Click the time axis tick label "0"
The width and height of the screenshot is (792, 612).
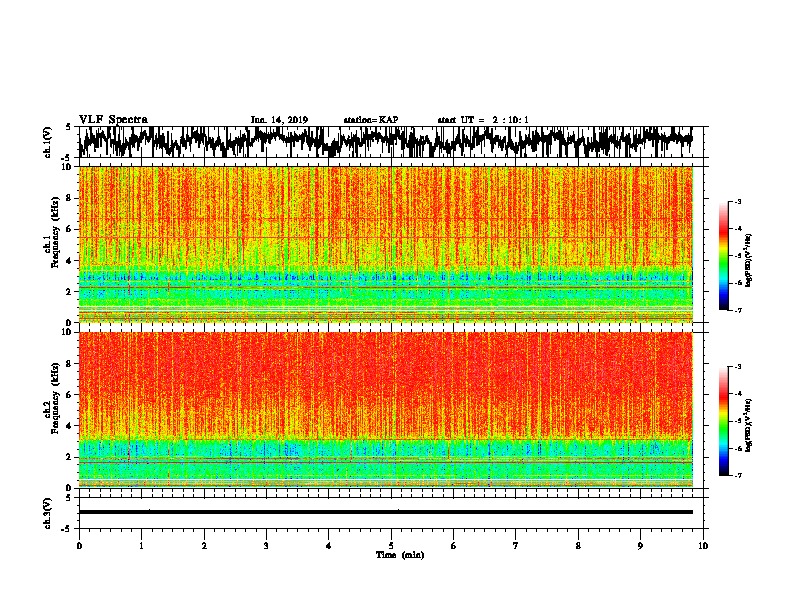(x=79, y=546)
